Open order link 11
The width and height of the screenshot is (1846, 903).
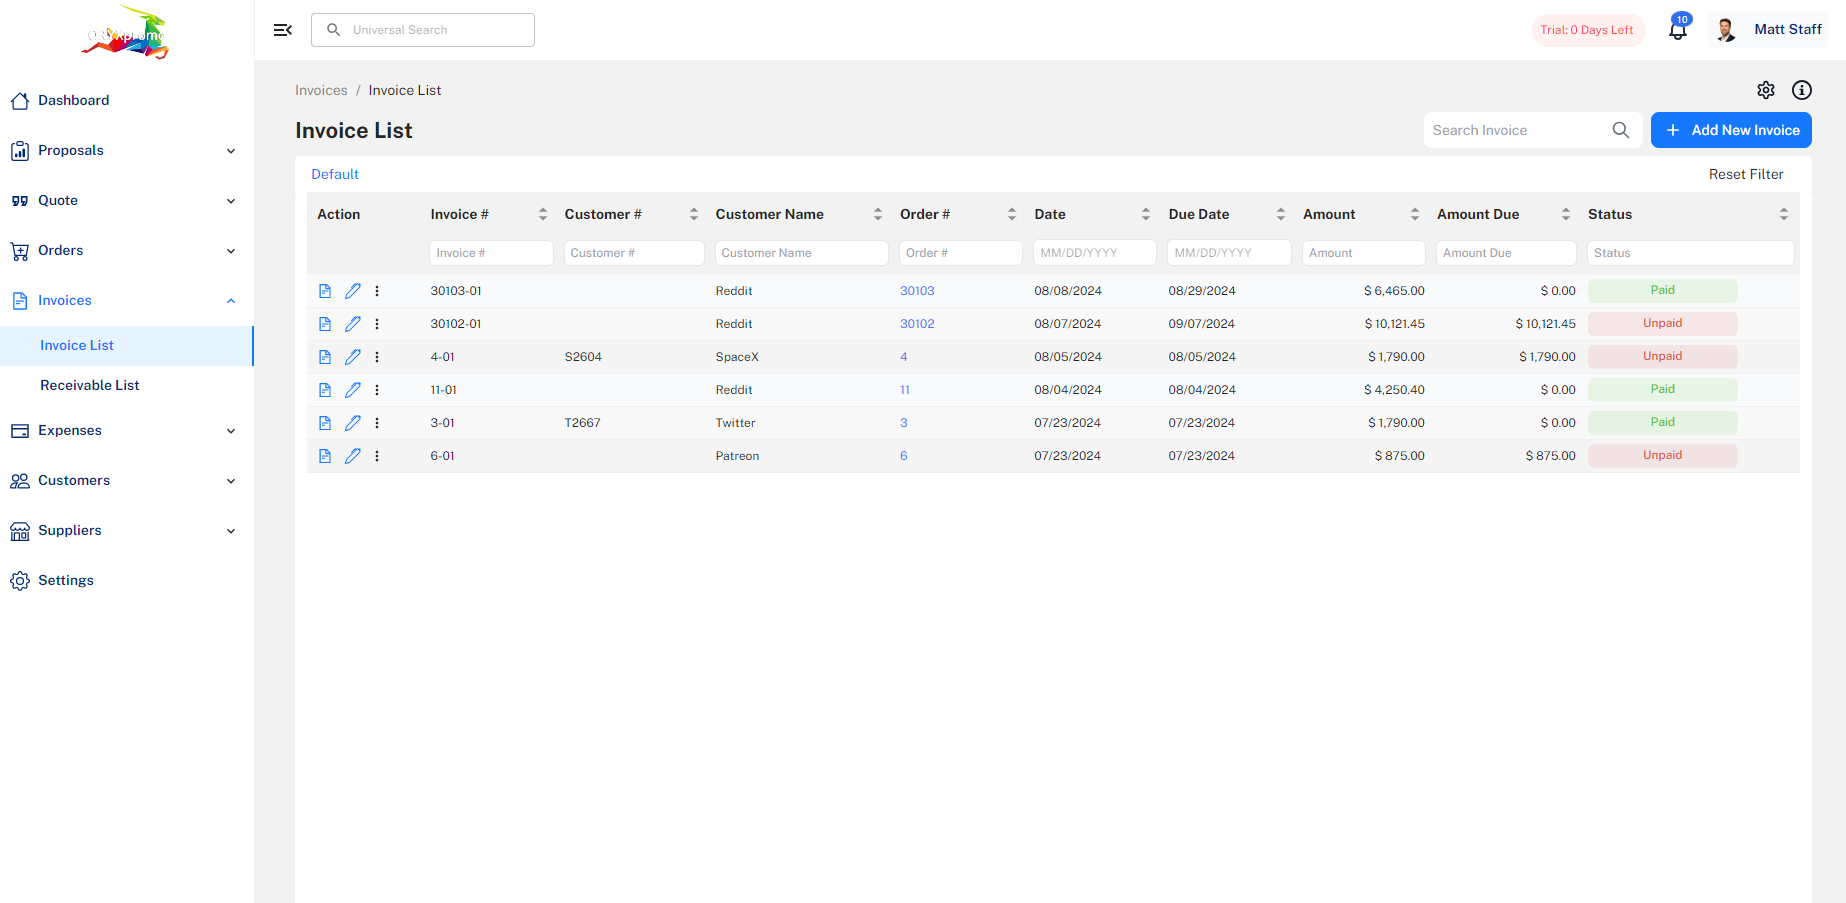905,390
